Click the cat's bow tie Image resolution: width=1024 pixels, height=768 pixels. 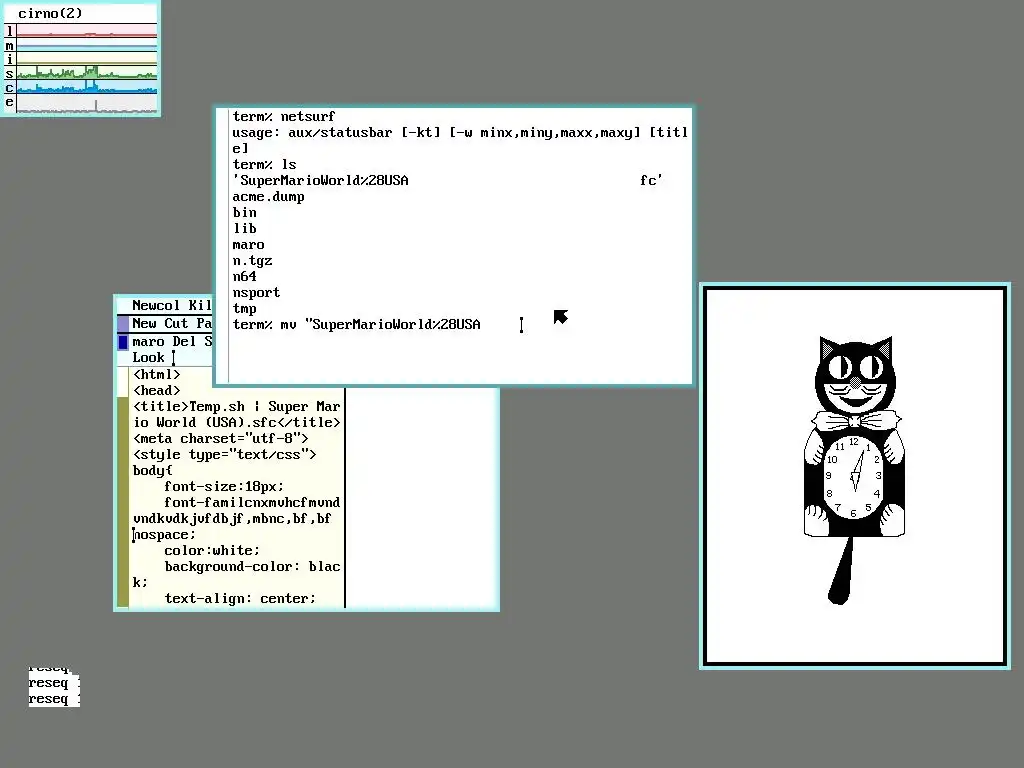click(x=855, y=421)
